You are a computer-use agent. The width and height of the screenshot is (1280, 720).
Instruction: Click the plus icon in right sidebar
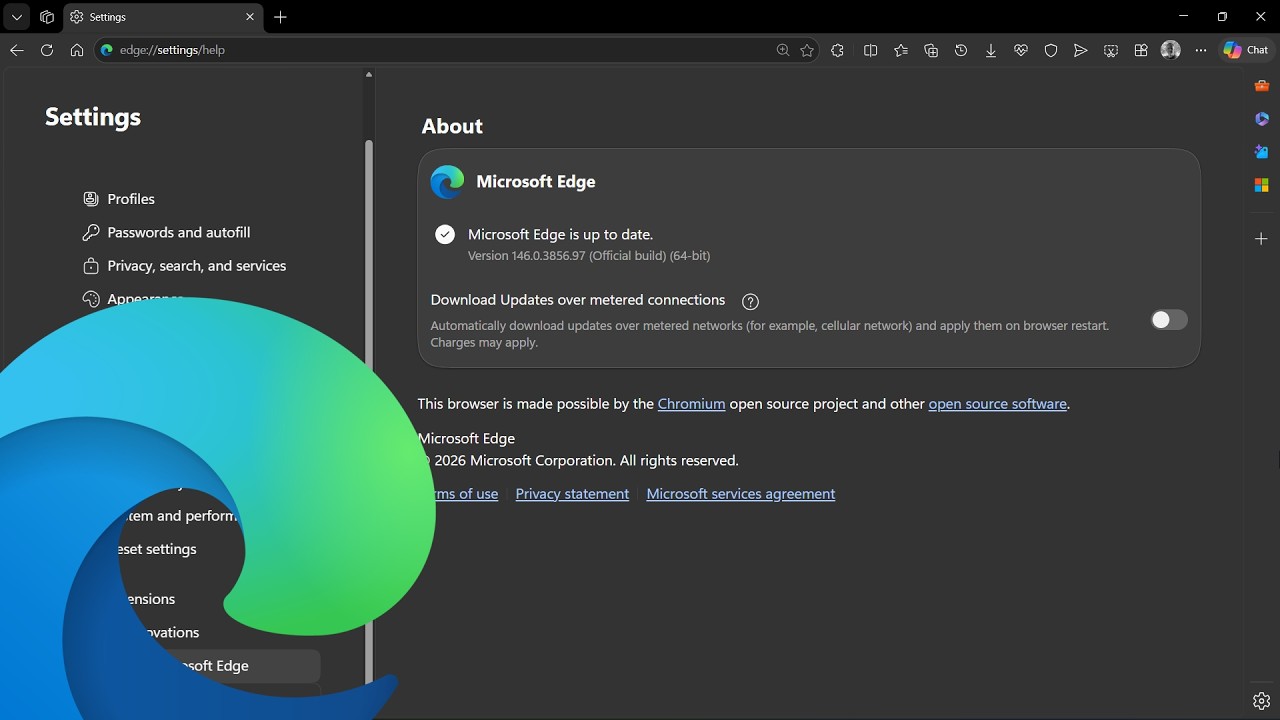[x=1262, y=239]
